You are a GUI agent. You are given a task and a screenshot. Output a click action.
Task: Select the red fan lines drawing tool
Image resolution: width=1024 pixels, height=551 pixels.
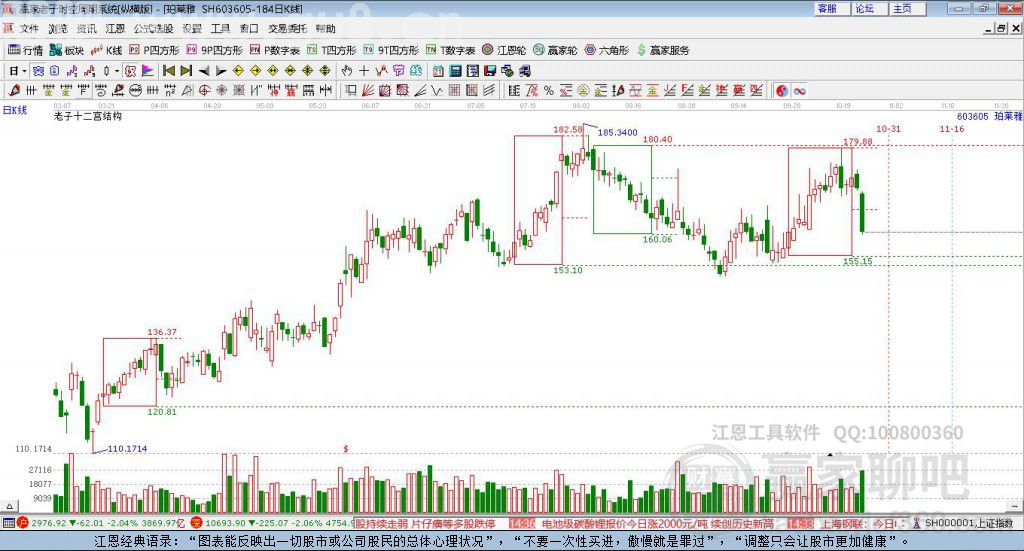coord(368,91)
